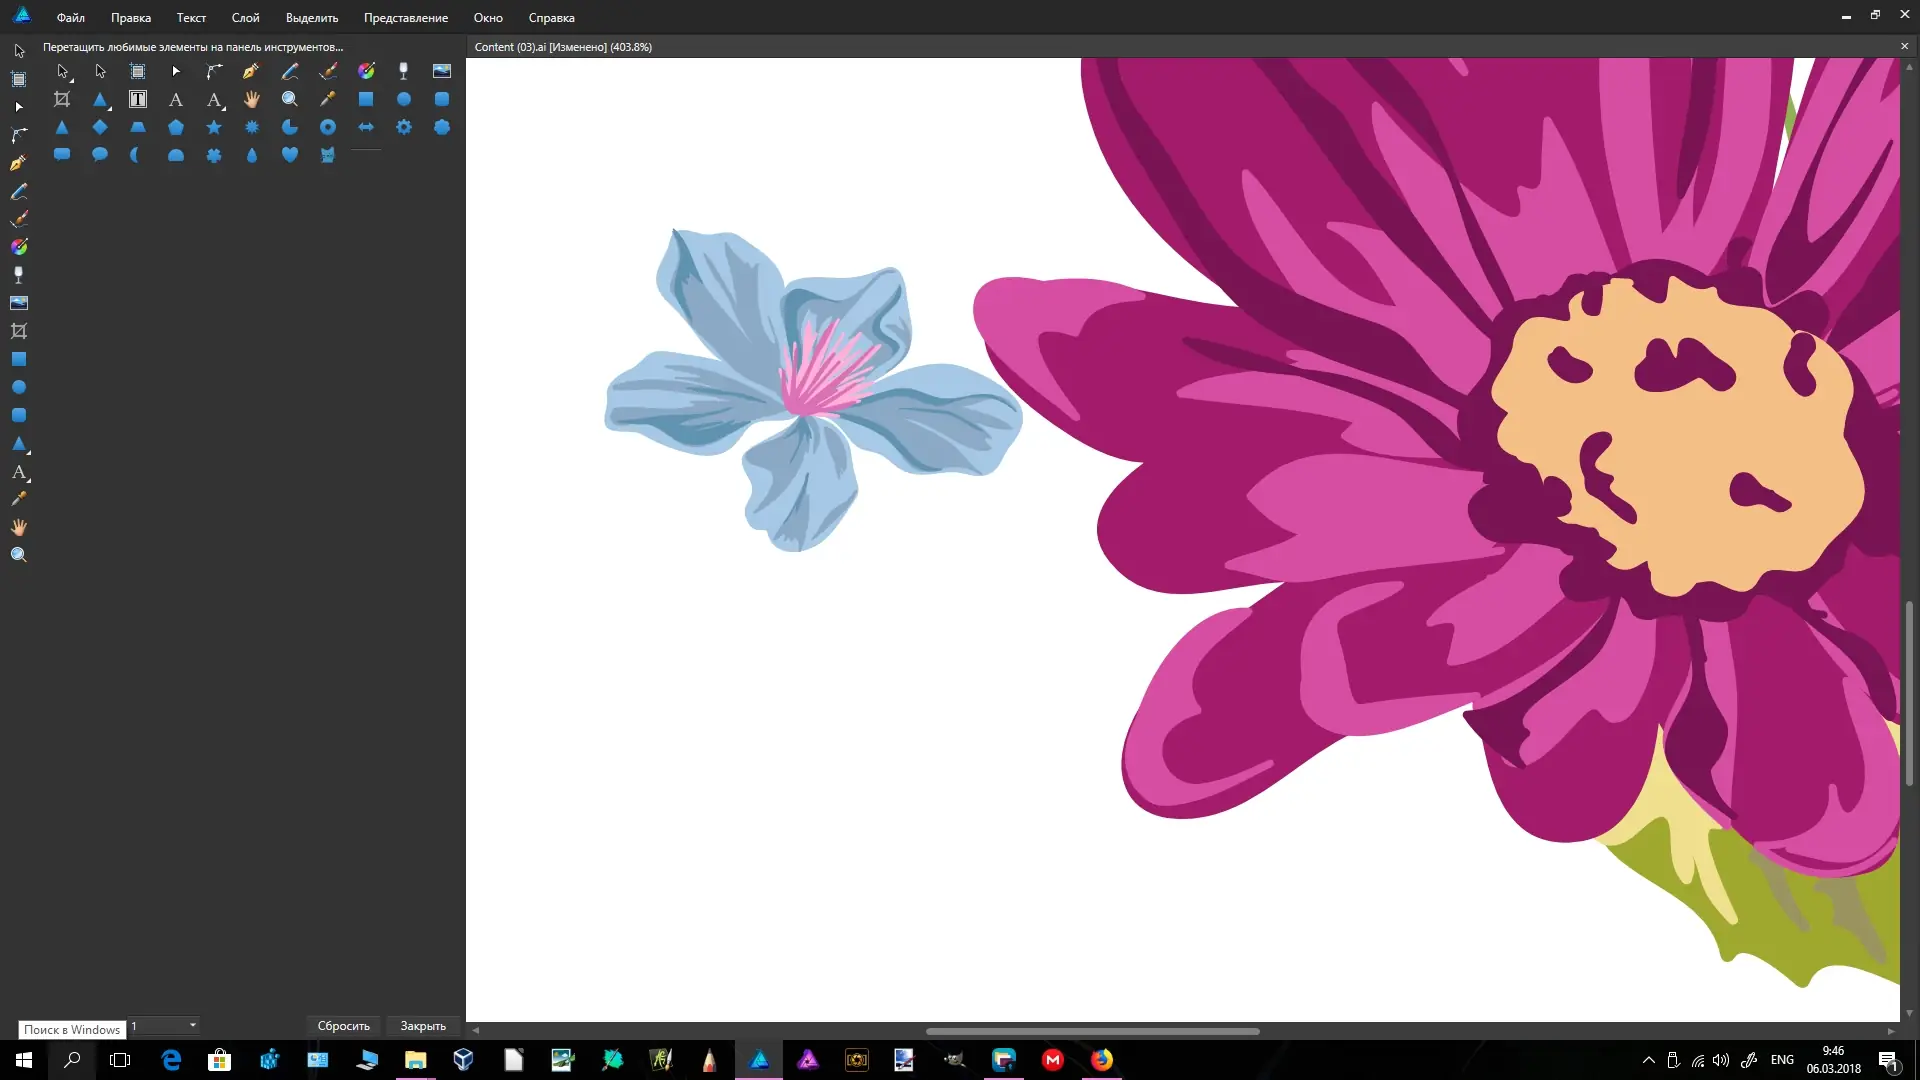Screen dimensions: 1920x1080
Task: Select the Crop tool
Action: click(62, 99)
